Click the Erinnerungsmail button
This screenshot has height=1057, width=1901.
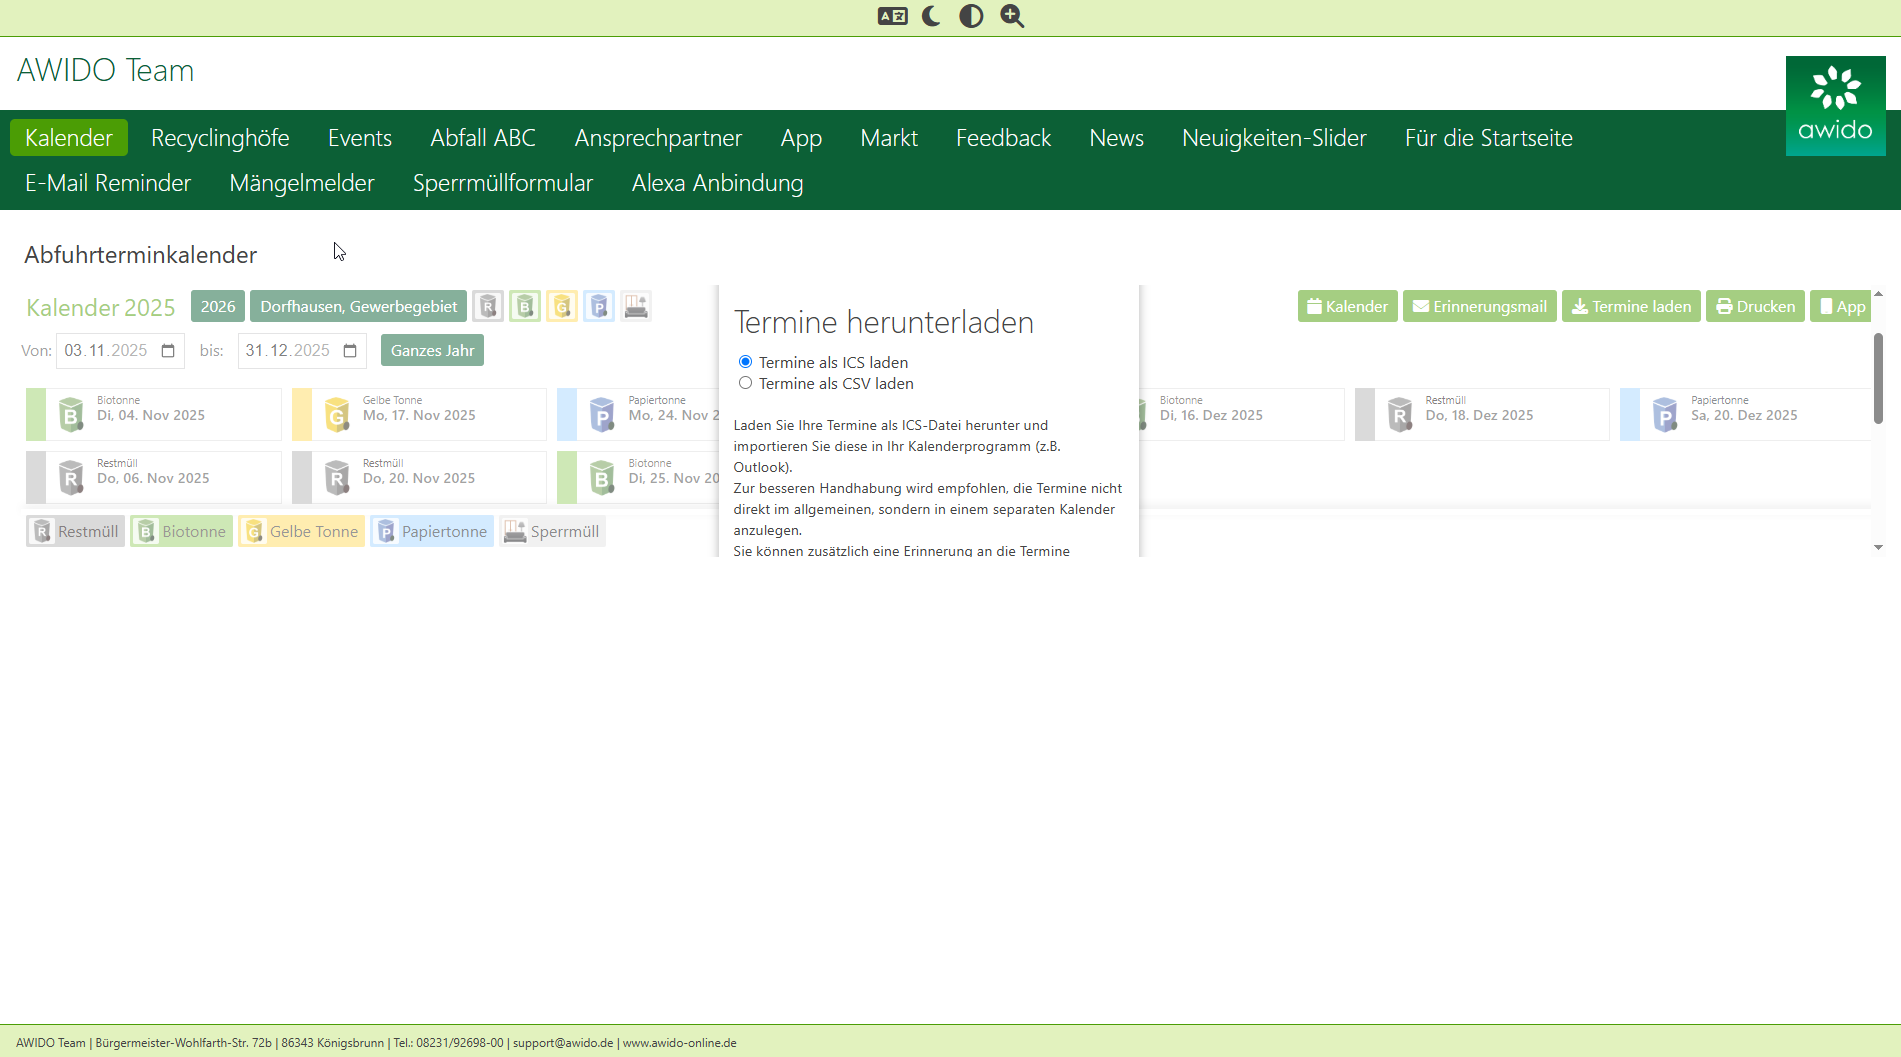pos(1479,306)
